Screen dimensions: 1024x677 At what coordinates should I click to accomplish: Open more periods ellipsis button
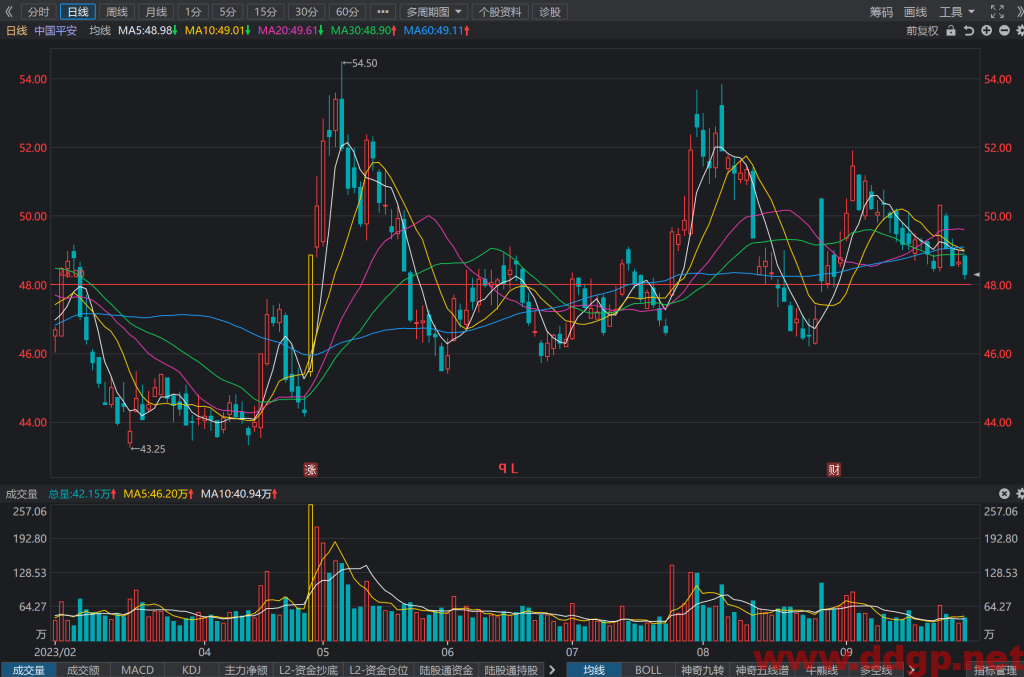click(383, 12)
